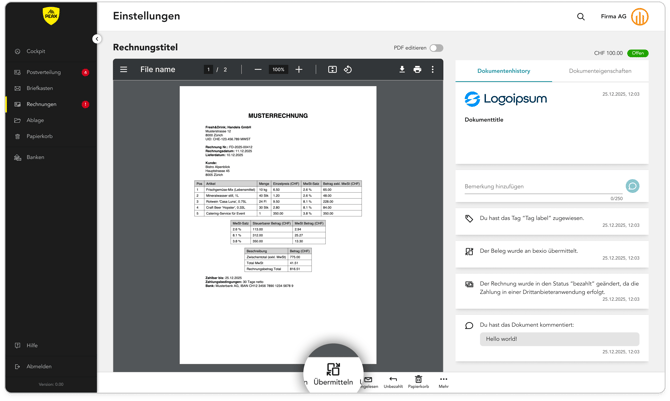670x401 pixels.
Task: Open the PDF viewer hamburger menu
Action: click(x=124, y=70)
